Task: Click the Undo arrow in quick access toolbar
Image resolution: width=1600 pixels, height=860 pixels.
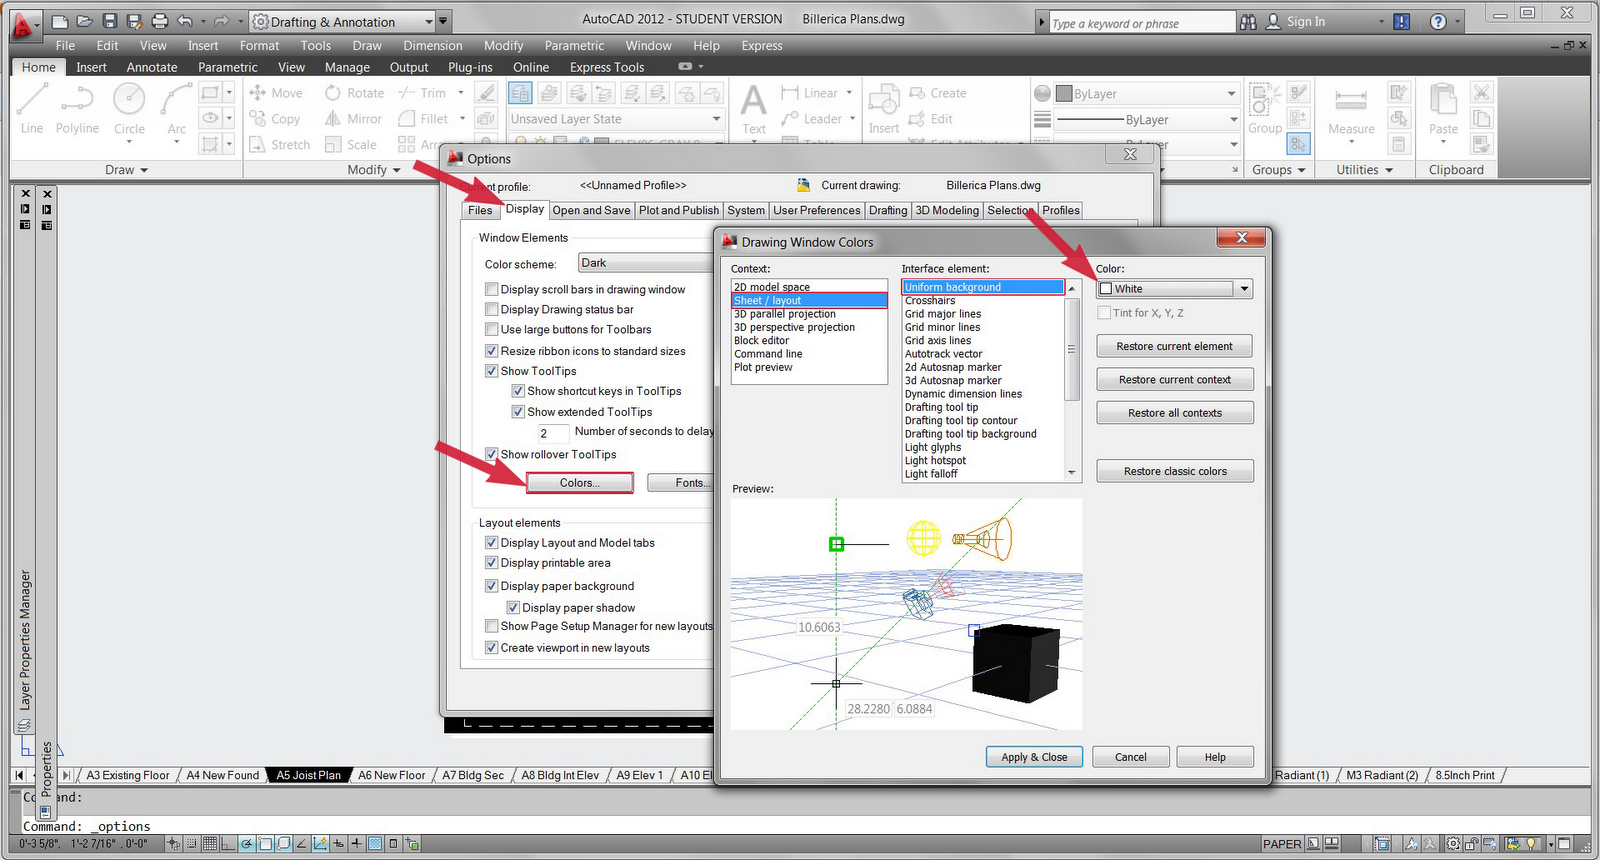Action: click(x=185, y=21)
